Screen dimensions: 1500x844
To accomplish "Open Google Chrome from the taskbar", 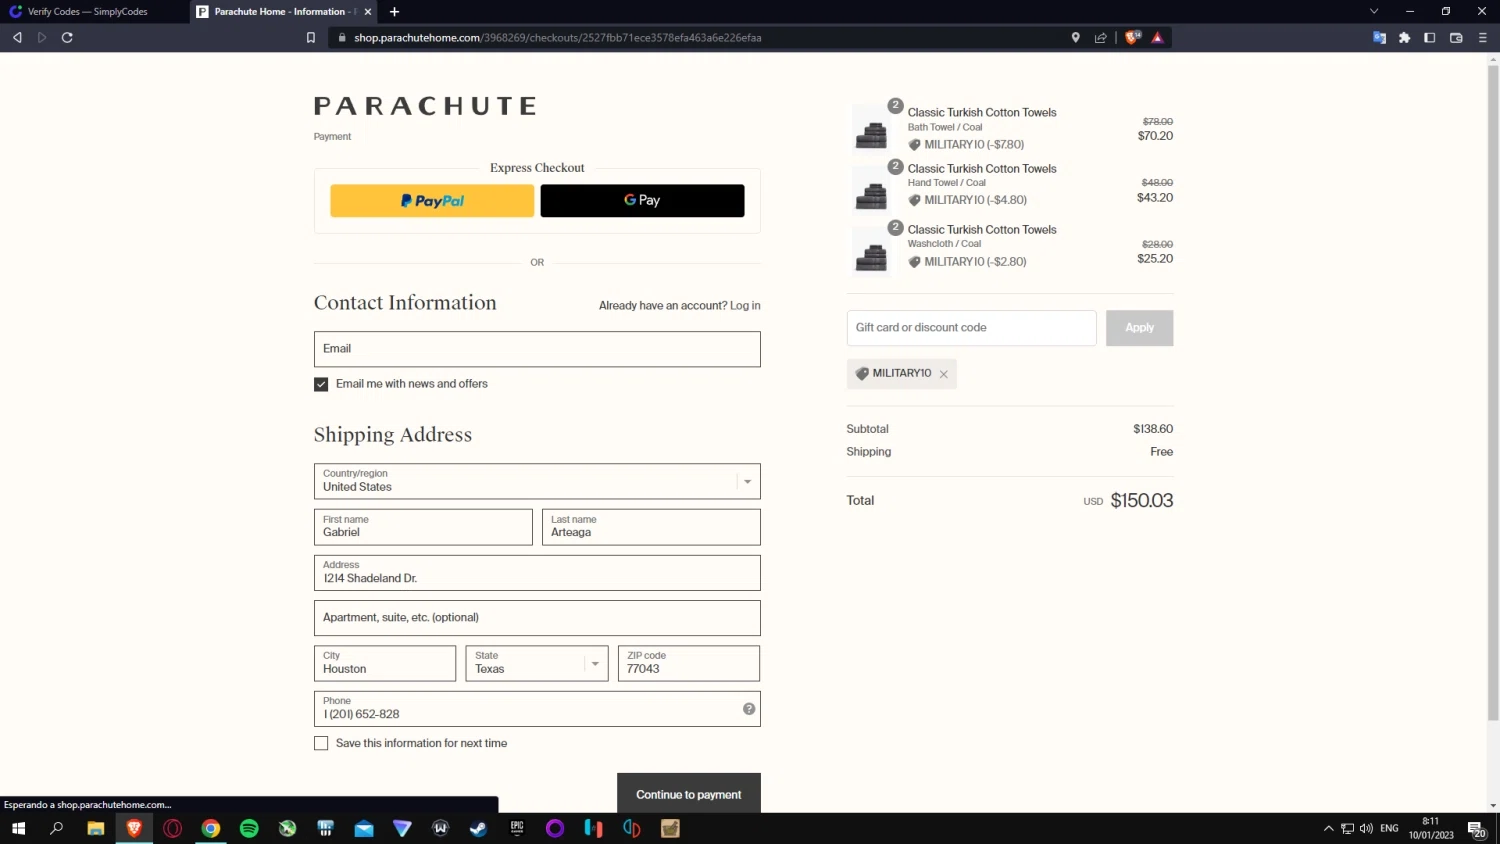I will pyautogui.click(x=211, y=828).
